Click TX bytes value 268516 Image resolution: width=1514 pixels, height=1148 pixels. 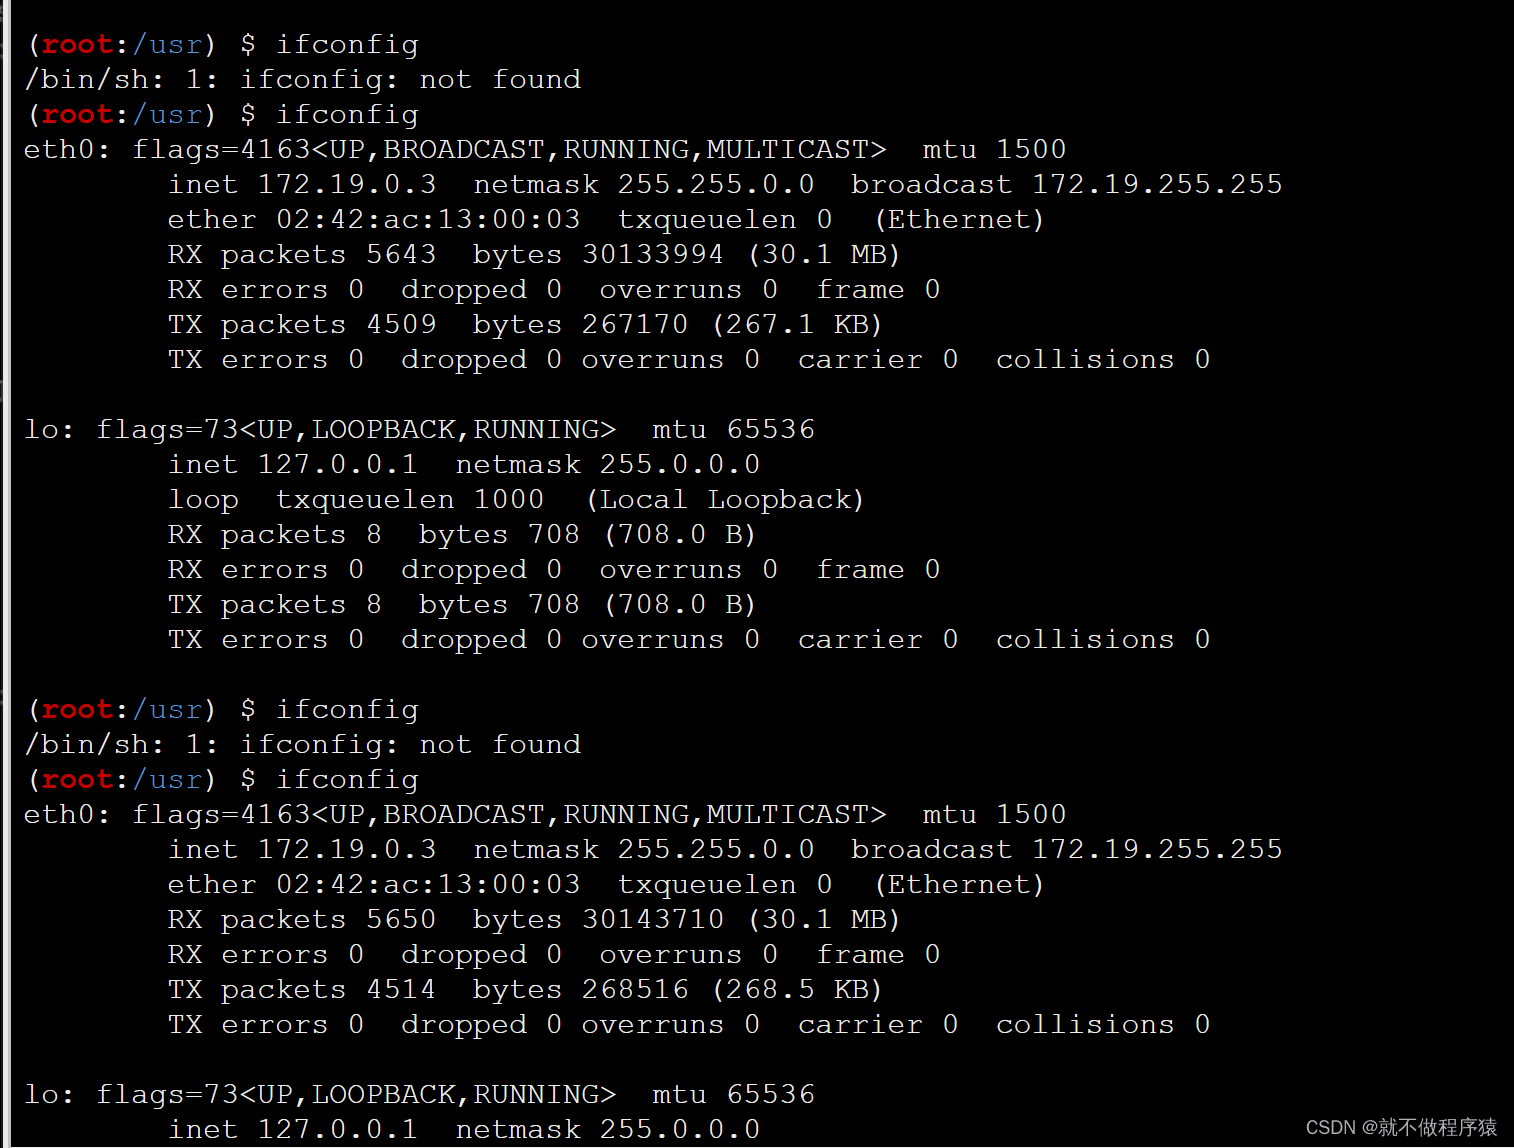pyautogui.click(x=635, y=990)
